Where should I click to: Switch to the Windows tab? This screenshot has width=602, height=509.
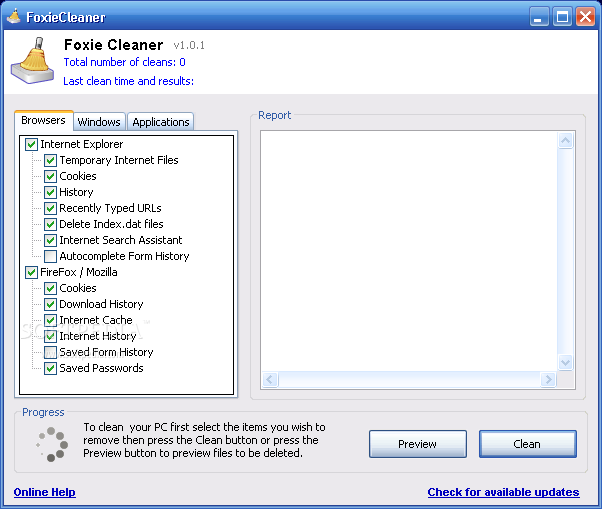click(99, 122)
